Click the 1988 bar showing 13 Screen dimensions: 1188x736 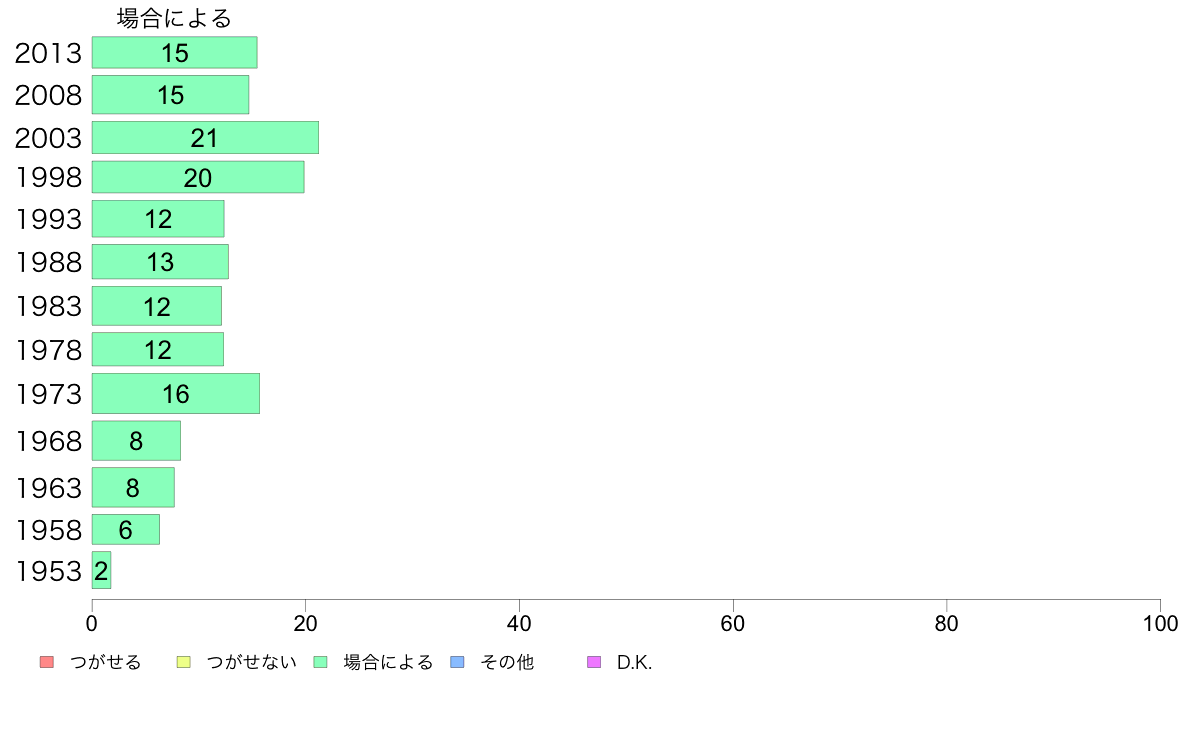point(160,262)
